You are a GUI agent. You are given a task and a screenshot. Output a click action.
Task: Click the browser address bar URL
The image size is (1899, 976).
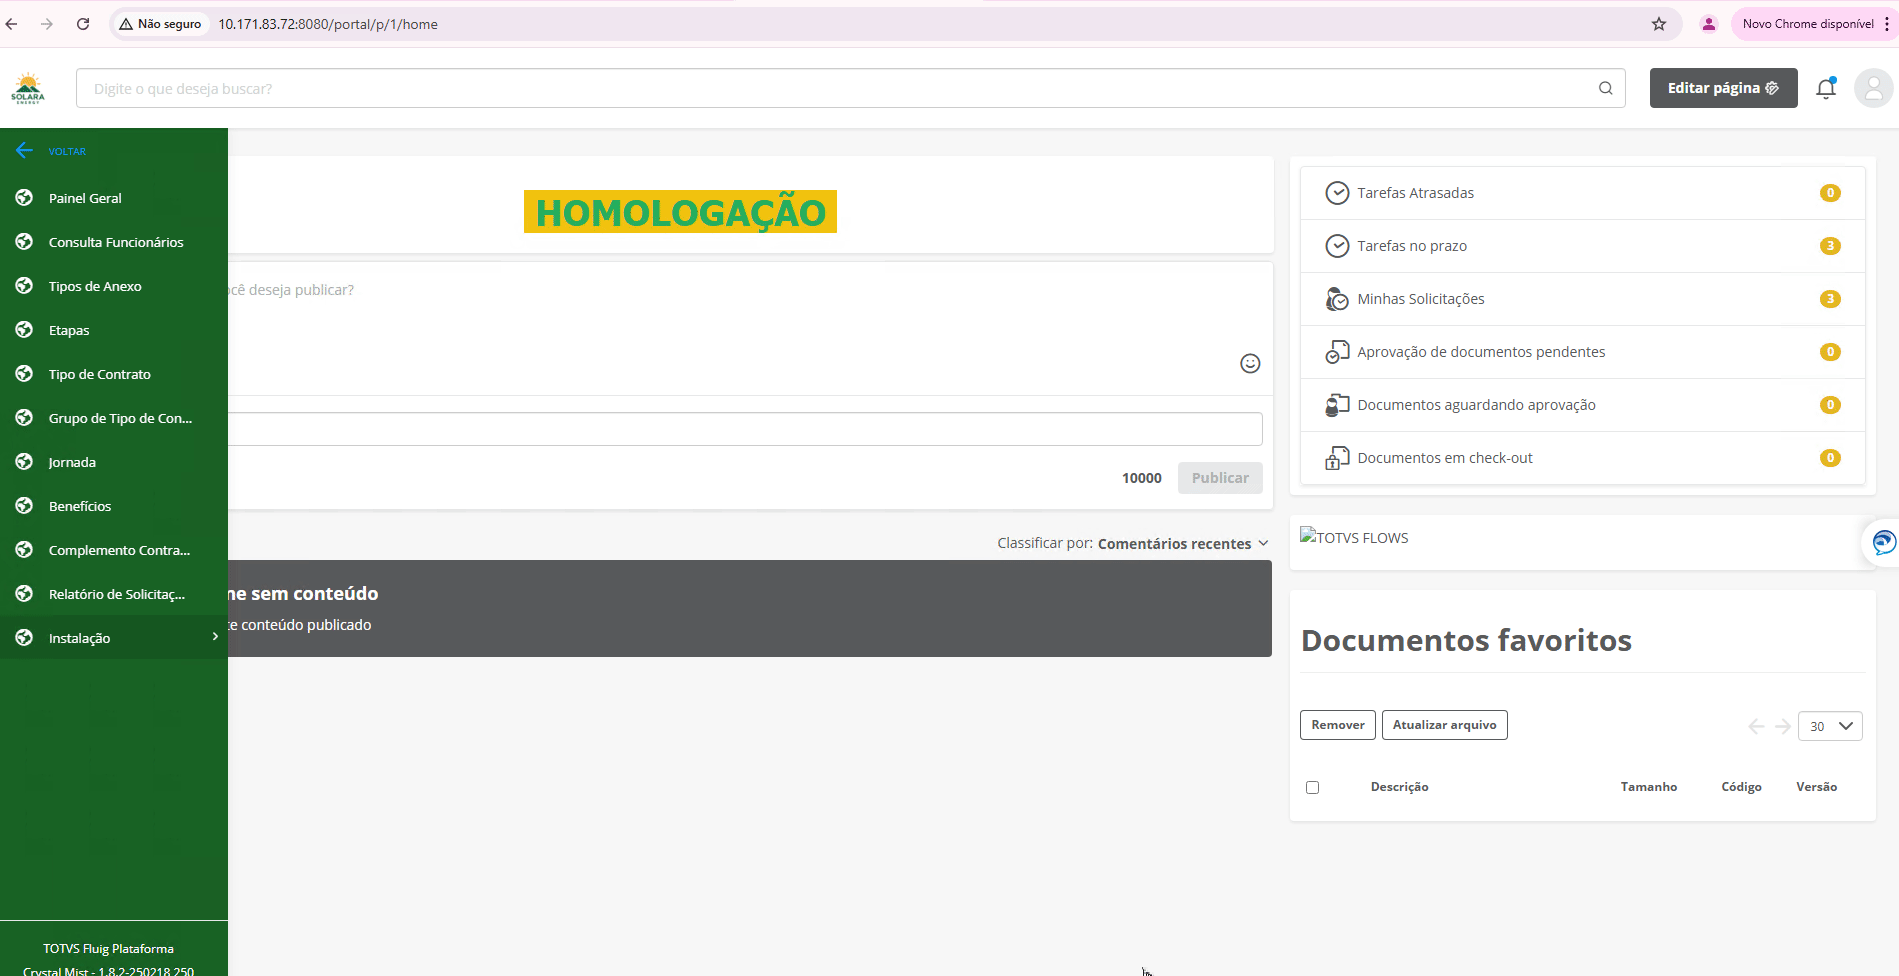328,24
